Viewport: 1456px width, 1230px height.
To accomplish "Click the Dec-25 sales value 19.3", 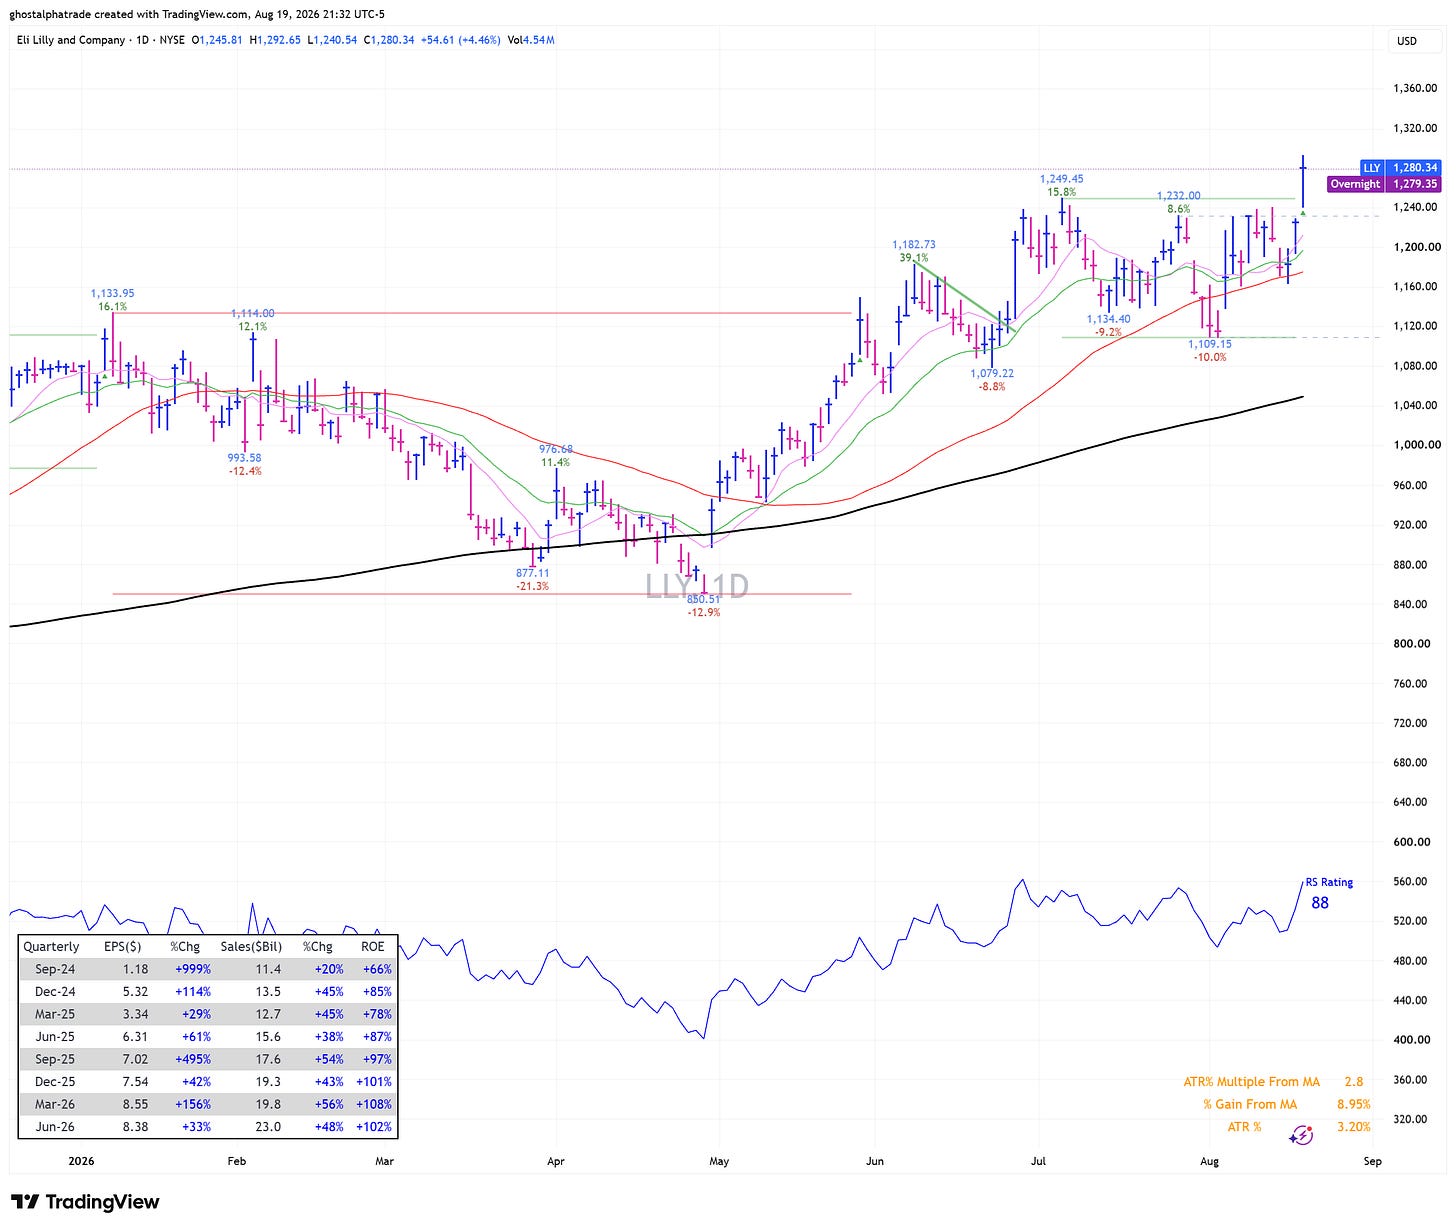I will (268, 1081).
